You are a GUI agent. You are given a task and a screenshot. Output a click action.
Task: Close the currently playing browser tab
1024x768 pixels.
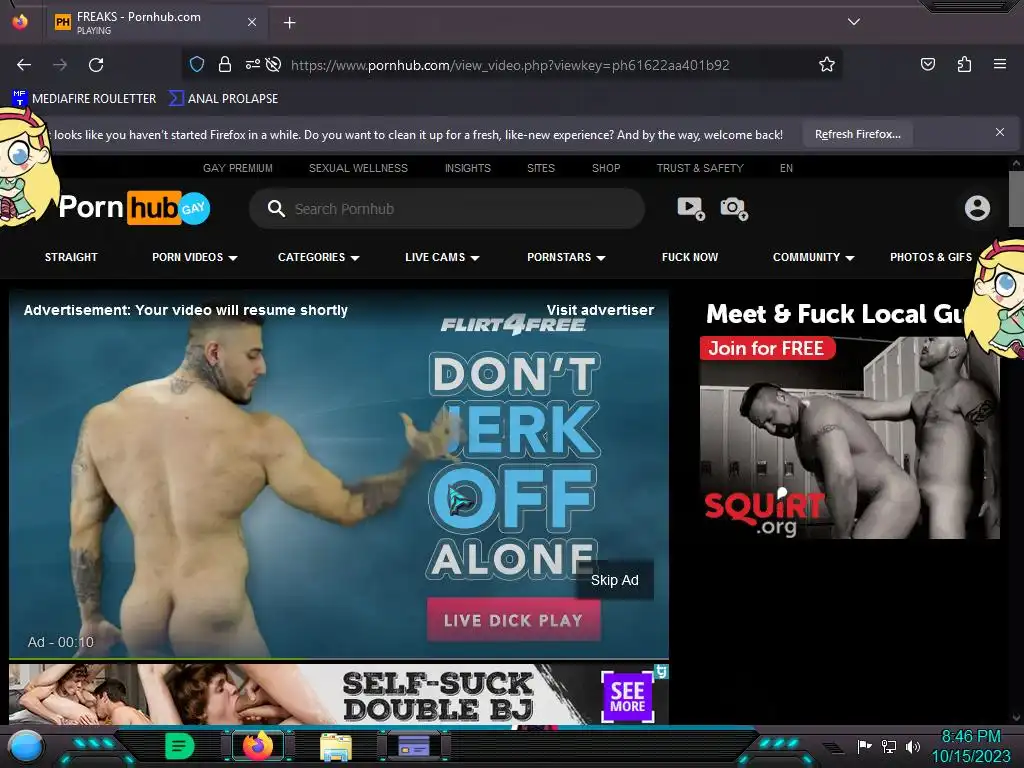[x=251, y=22]
